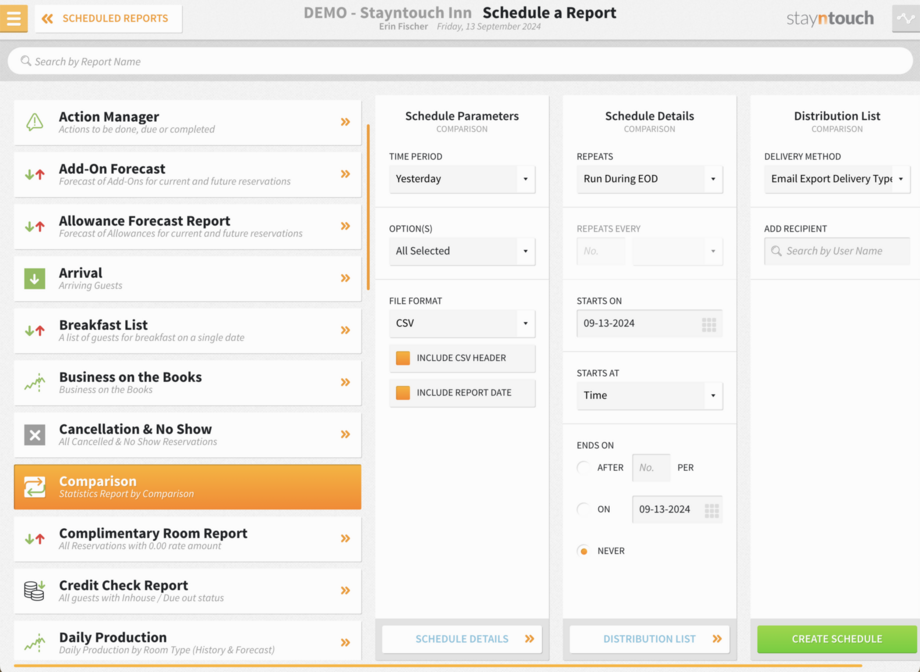Click the green Create Schedule button

tap(837, 639)
